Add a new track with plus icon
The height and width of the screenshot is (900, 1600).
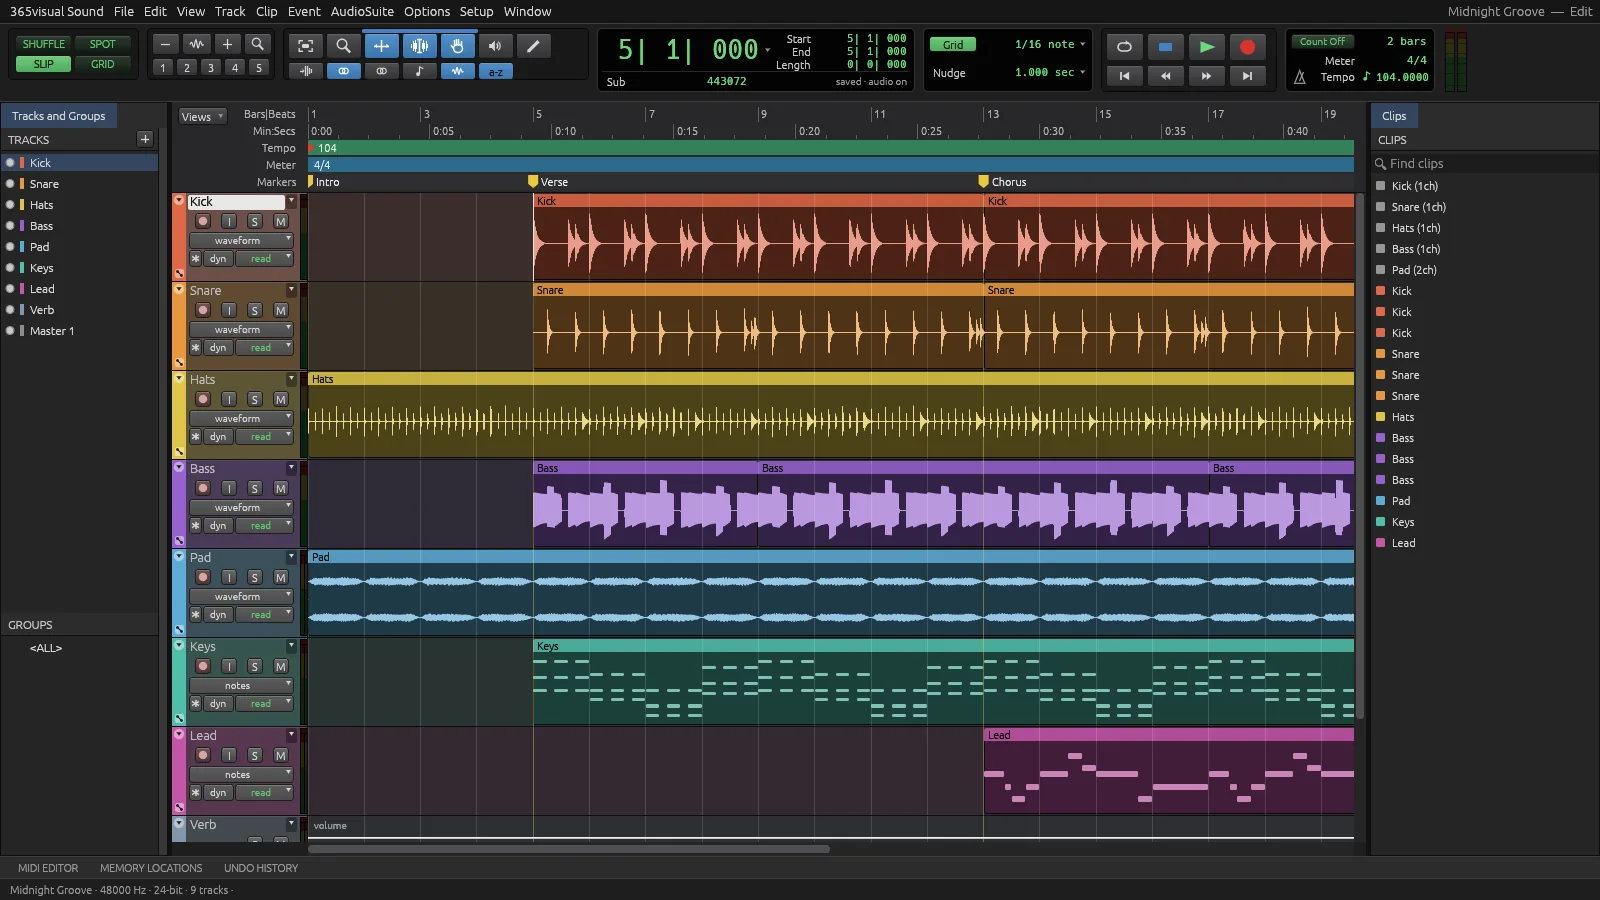[145, 139]
